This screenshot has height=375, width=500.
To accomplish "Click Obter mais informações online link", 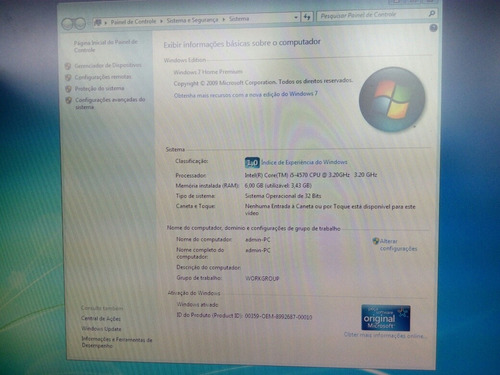I will pos(385,335).
